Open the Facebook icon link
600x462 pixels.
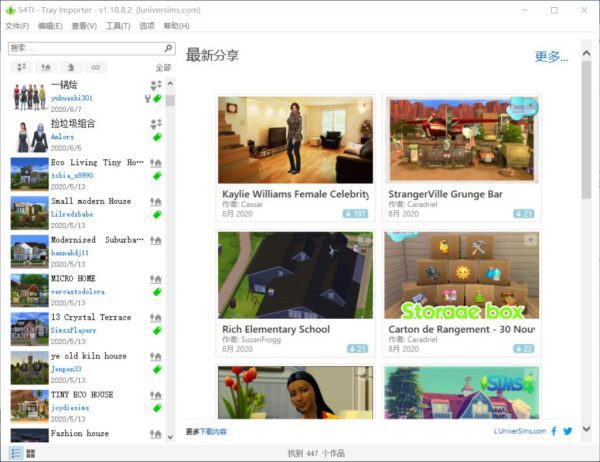click(554, 431)
